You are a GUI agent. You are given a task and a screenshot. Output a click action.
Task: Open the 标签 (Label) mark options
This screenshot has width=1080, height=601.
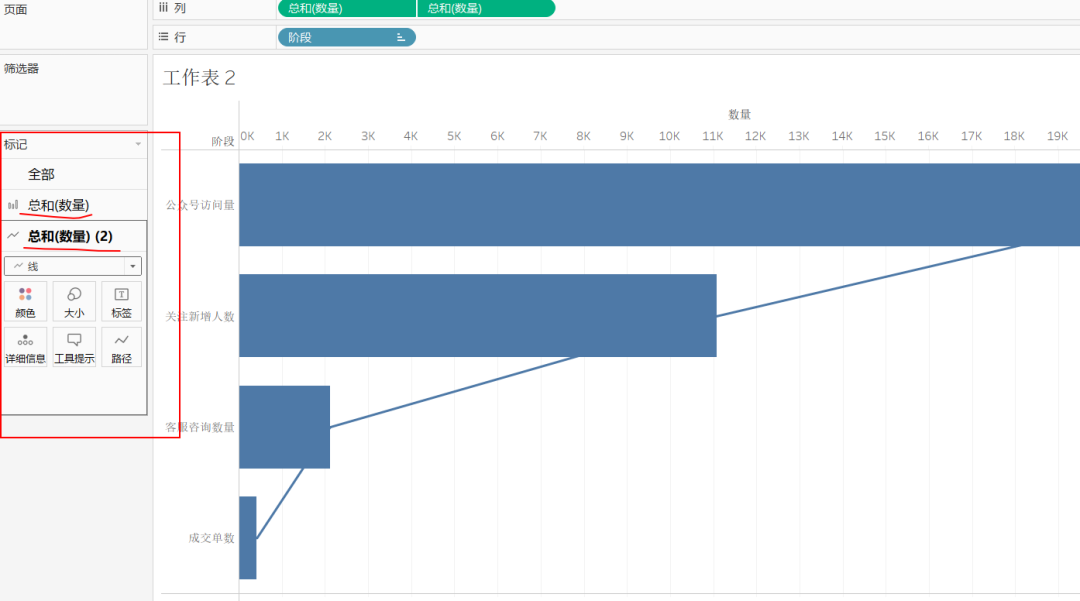(x=121, y=301)
